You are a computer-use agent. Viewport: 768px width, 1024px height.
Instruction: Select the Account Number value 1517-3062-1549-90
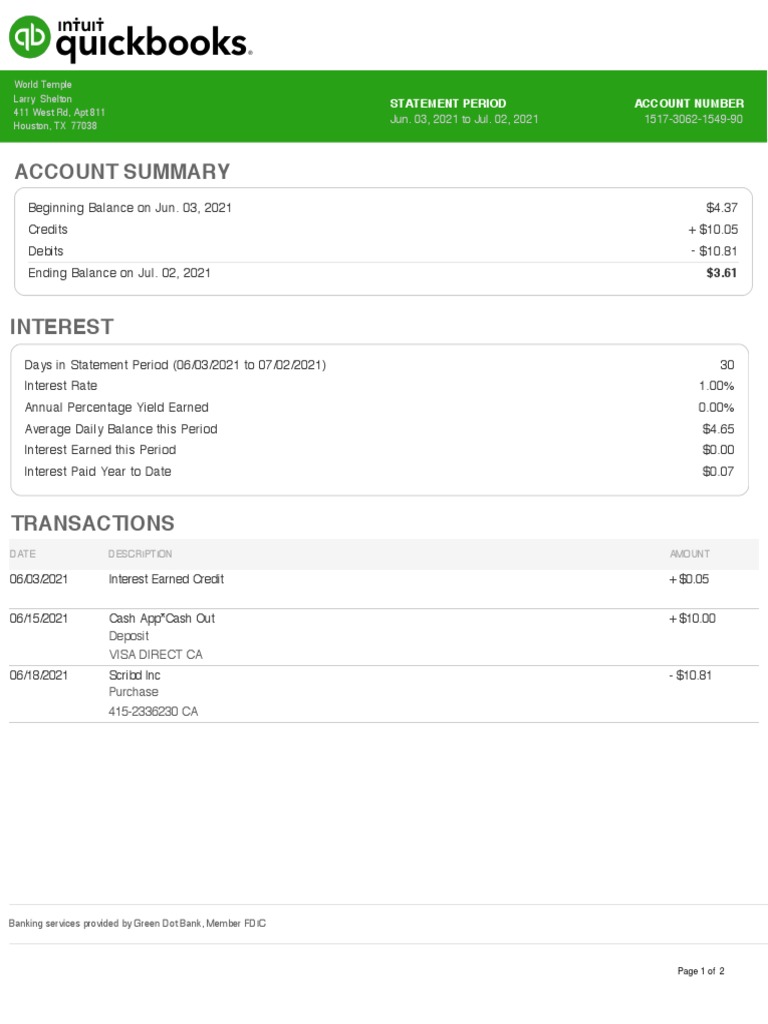(x=693, y=119)
